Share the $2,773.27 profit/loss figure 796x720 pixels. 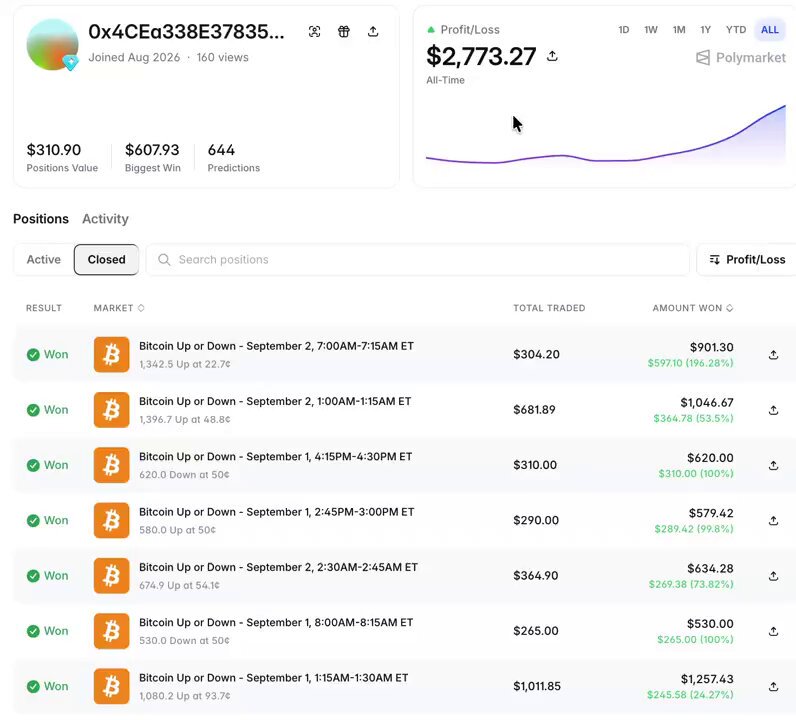[x=552, y=56]
